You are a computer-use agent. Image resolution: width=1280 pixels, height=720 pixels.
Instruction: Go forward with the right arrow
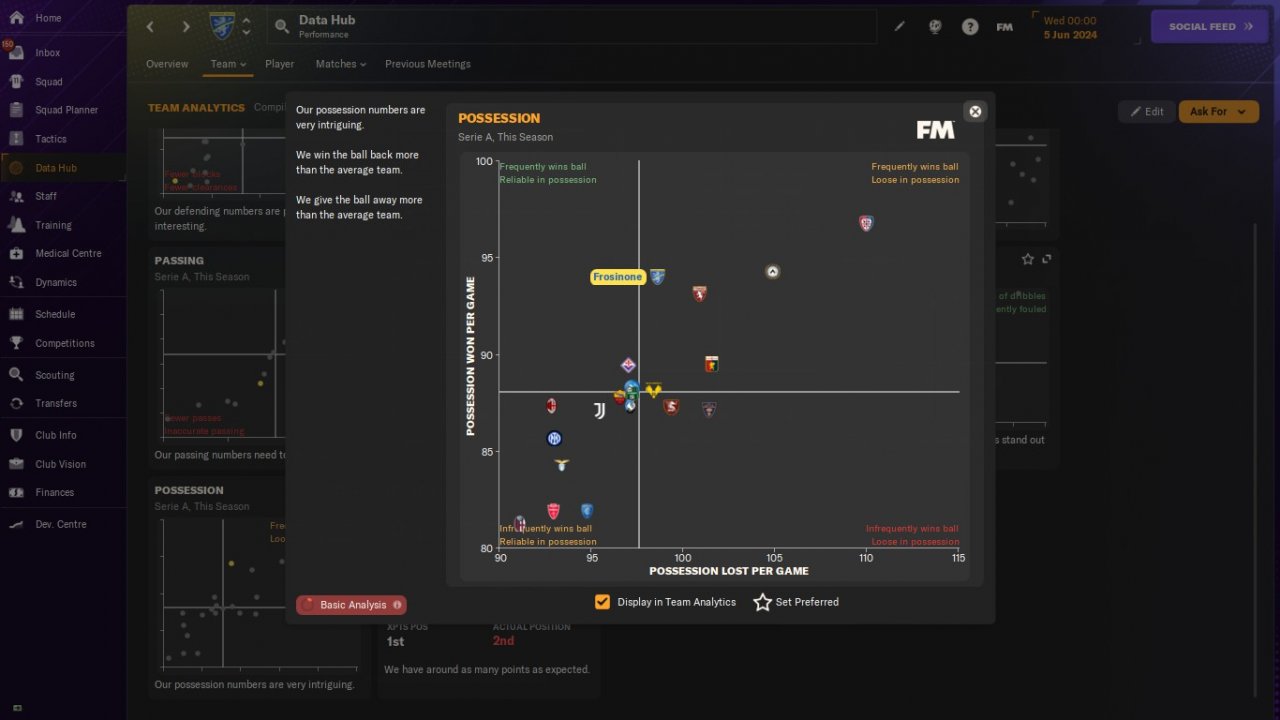click(x=185, y=27)
